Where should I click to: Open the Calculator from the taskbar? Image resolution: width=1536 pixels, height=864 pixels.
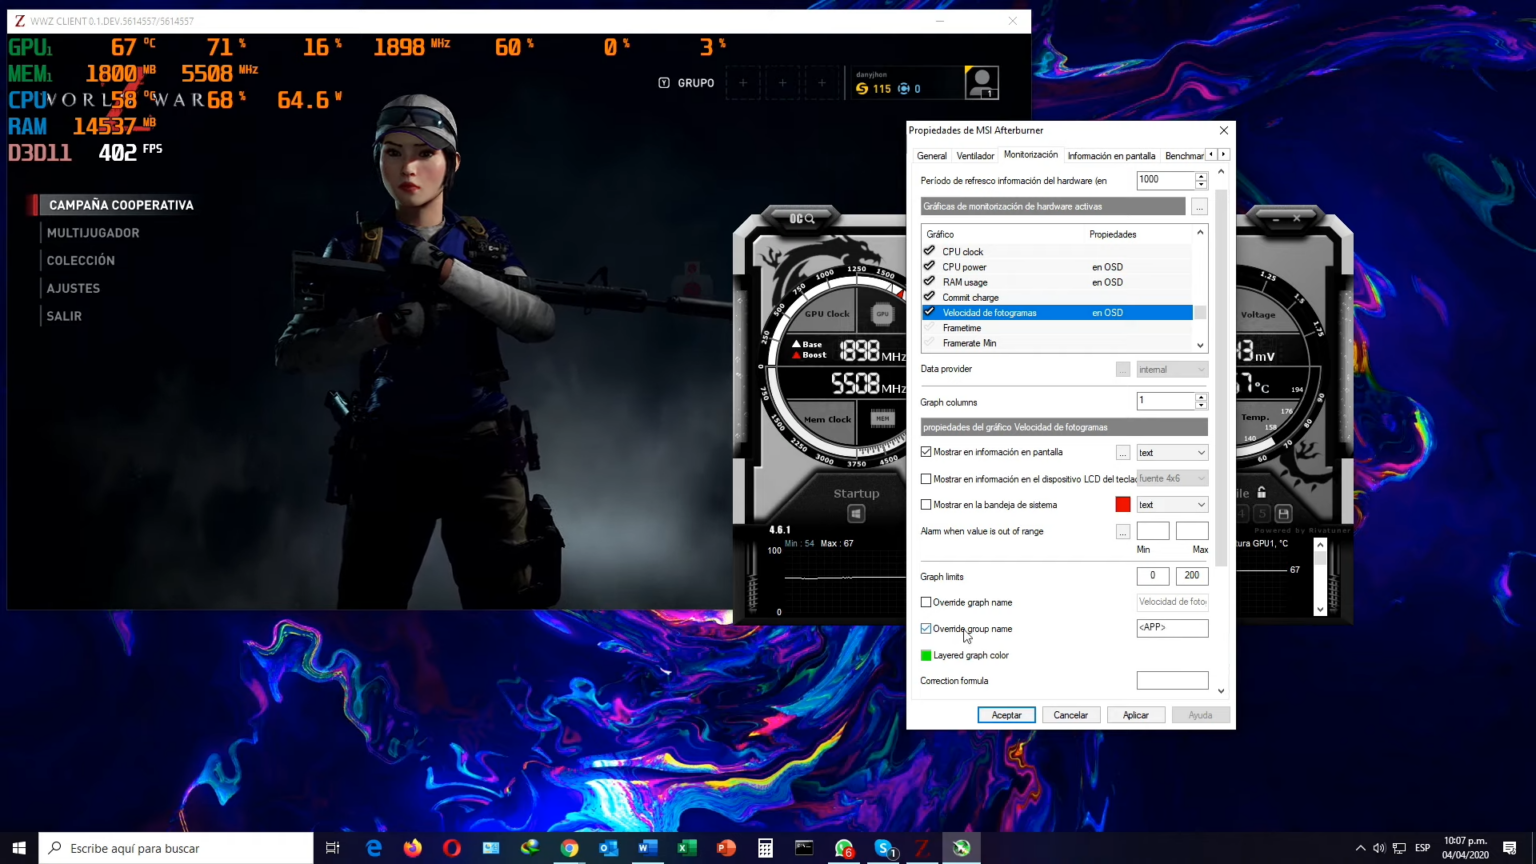pos(765,848)
